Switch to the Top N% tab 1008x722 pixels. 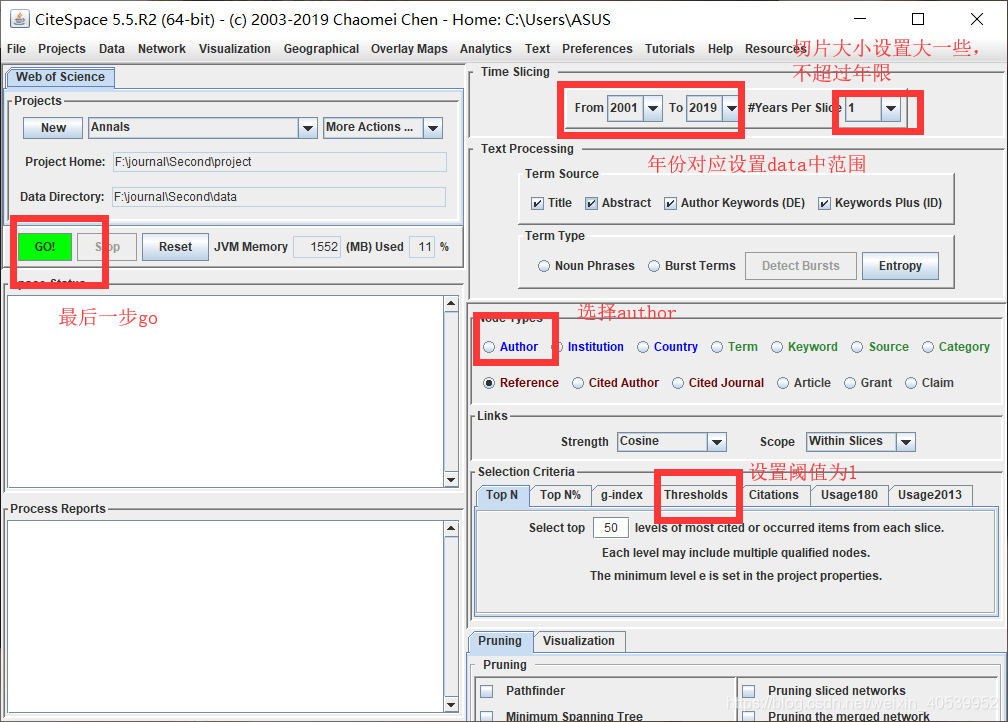pyautogui.click(x=560, y=495)
